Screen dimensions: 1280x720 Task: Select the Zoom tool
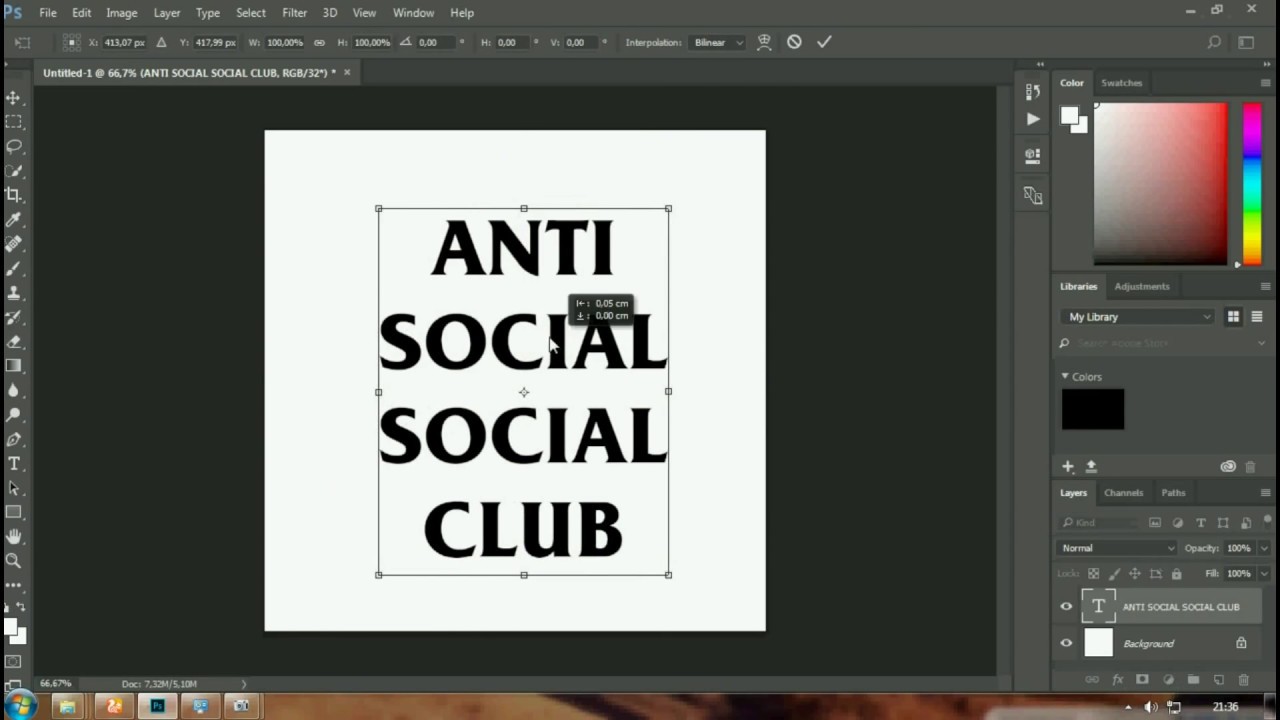click(14, 561)
